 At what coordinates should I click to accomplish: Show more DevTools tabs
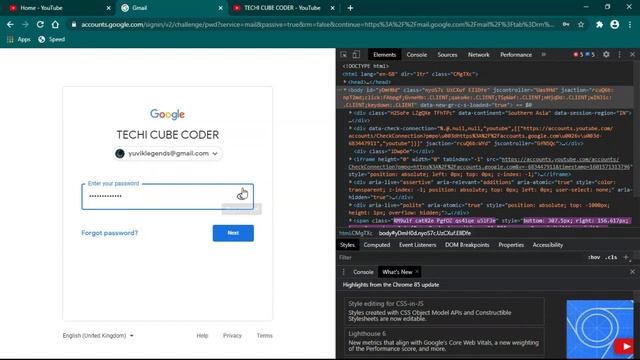(544, 54)
